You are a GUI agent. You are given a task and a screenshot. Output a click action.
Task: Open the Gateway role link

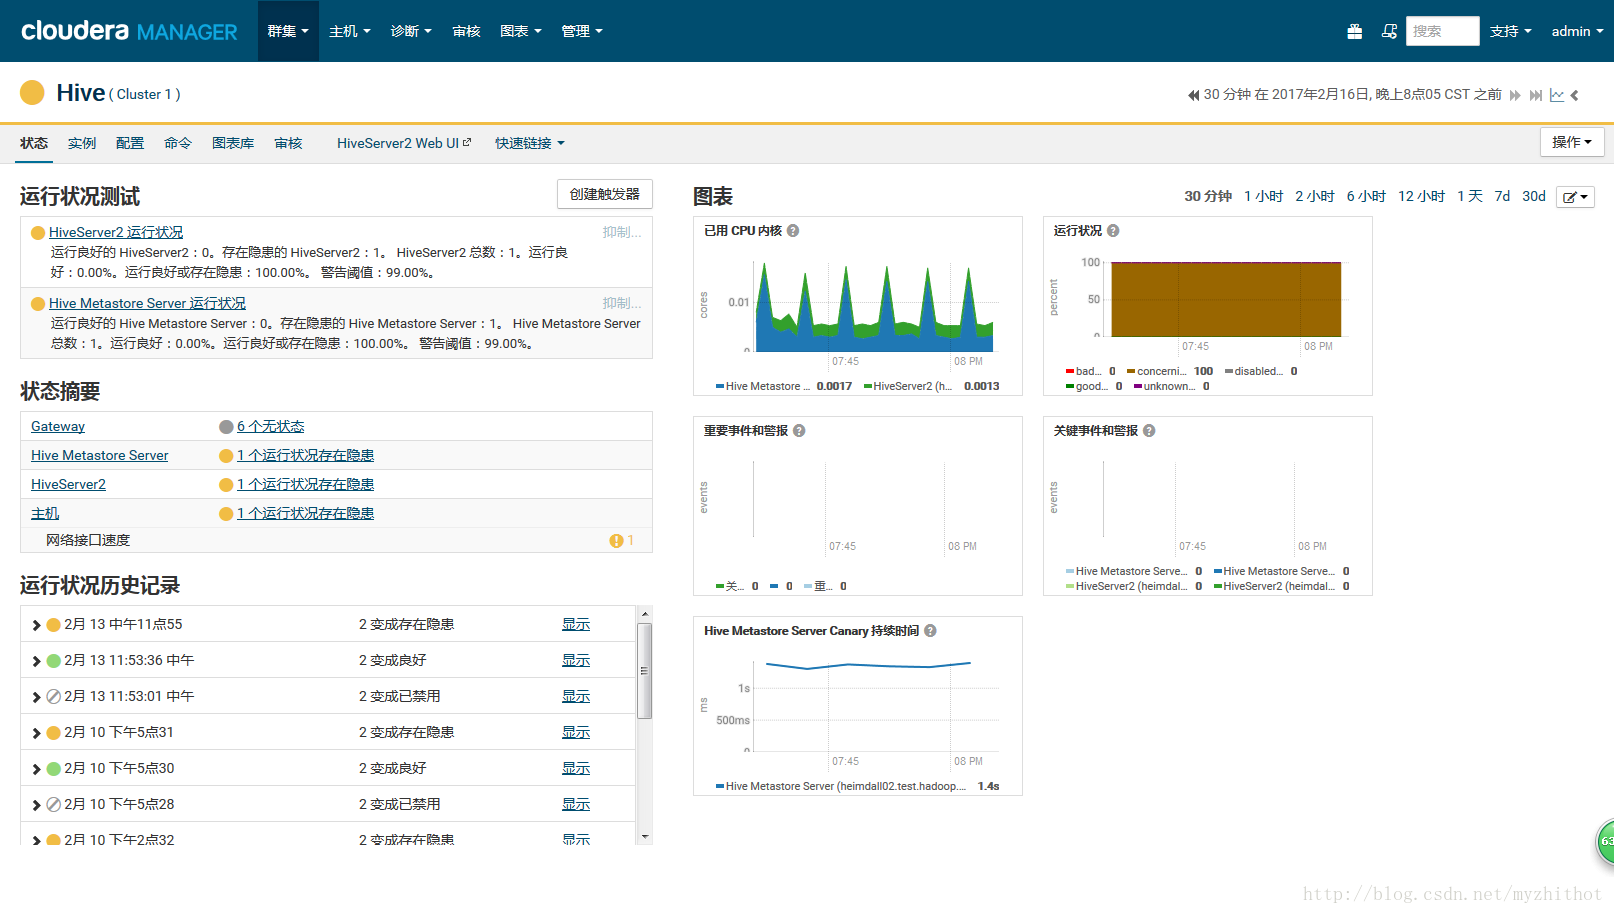click(x=58, y=426)
